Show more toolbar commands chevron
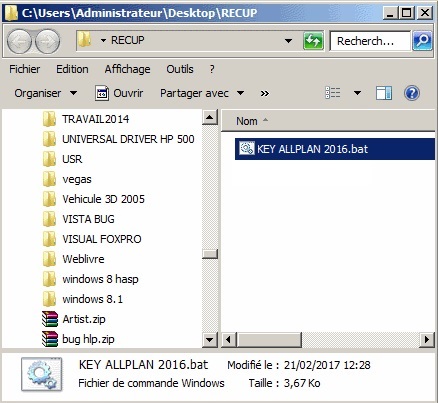The width and height of the screenshot is (438, 403). (x=265, y=93)
